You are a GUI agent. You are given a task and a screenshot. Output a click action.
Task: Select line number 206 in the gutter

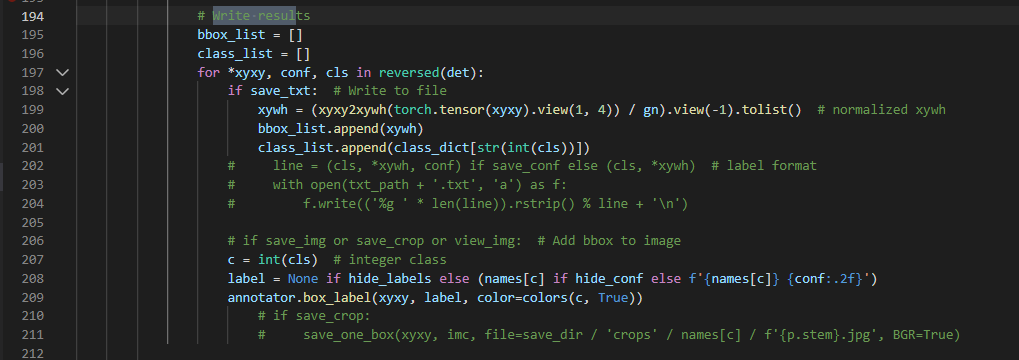click(x=32, y=241)
